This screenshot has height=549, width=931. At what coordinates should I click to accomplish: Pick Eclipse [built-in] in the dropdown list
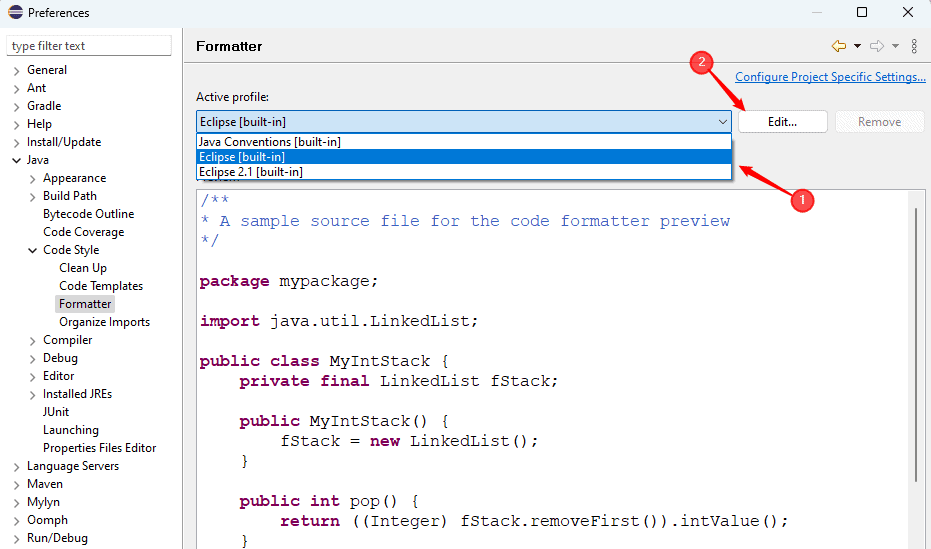click(241, 157)
